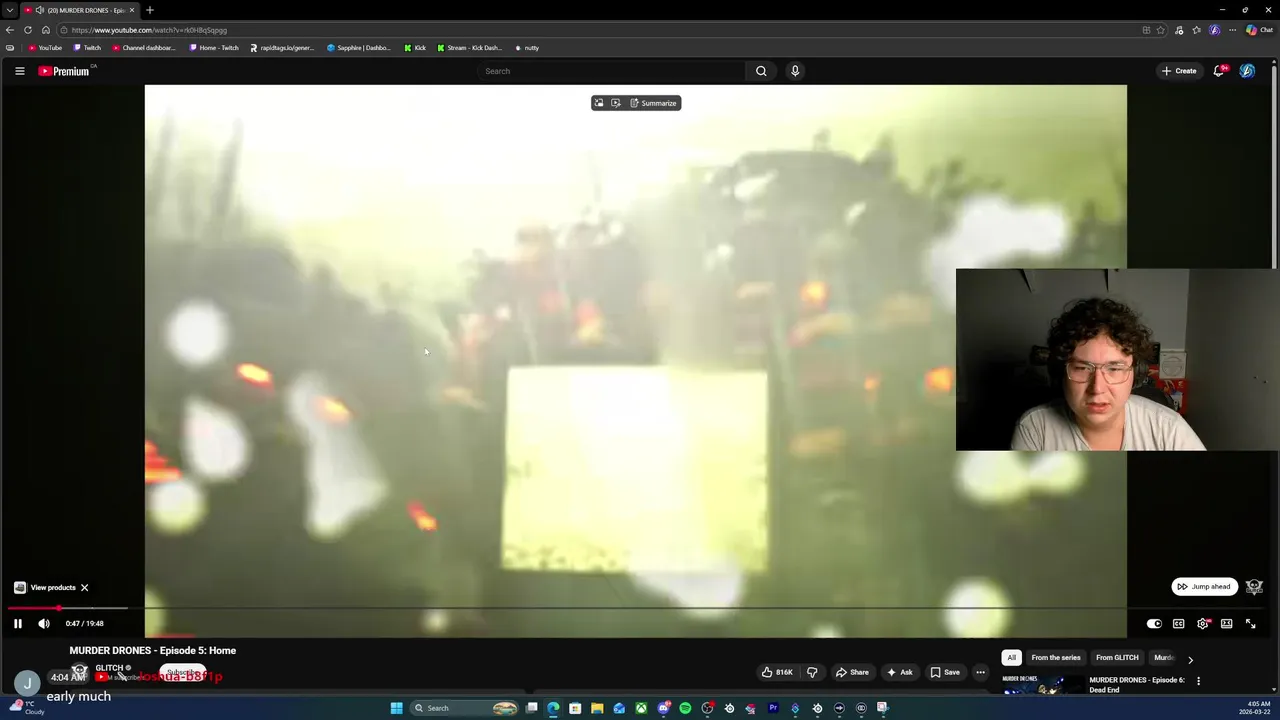The width and height of the screenshot is (1280, 720).
Task: Open the YouTube account avatar menu
Action: [1247, 71]
